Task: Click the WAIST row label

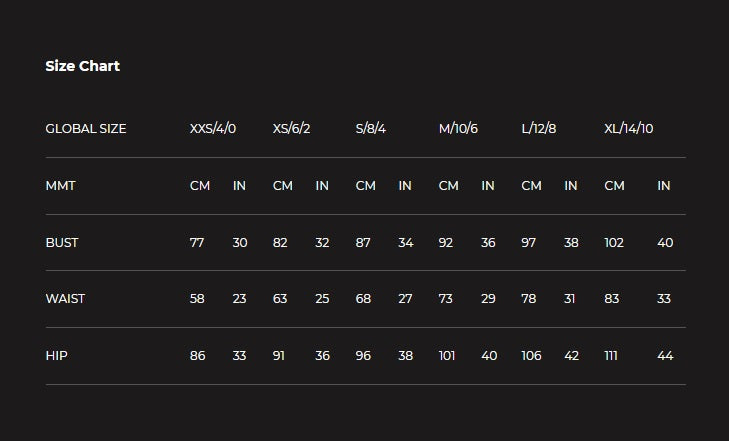Action: coord(65,299)
